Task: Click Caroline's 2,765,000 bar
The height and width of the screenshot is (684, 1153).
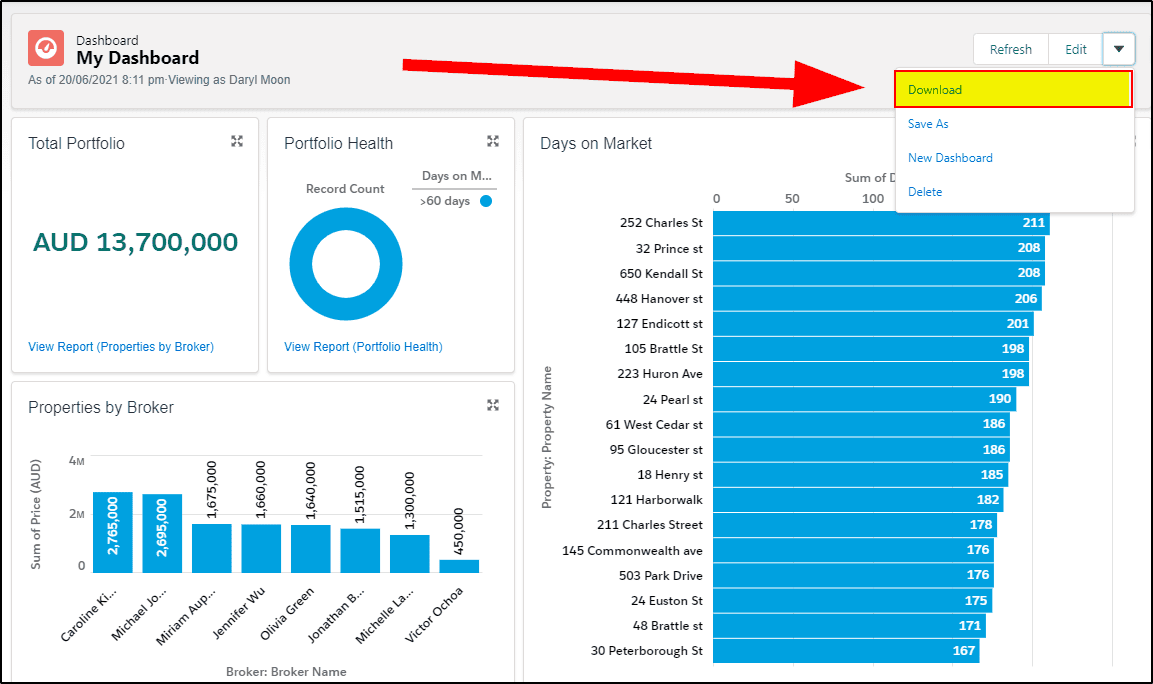Action: pos(113,532)
